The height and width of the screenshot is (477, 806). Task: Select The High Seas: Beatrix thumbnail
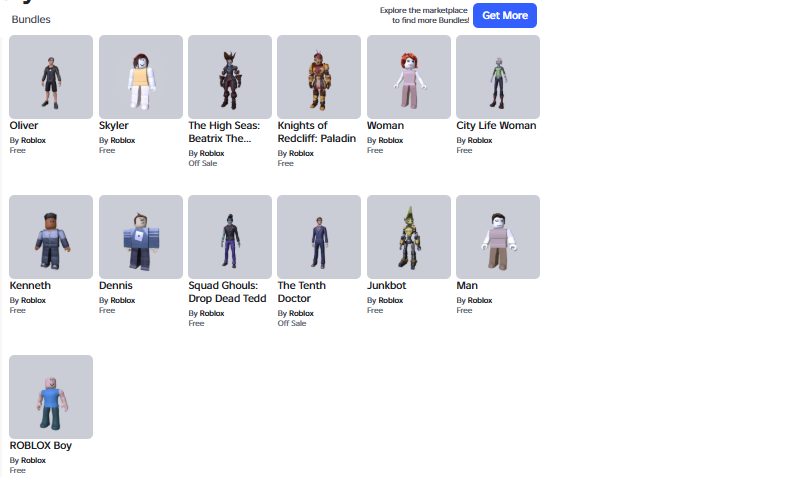click(x=230, y=77)
